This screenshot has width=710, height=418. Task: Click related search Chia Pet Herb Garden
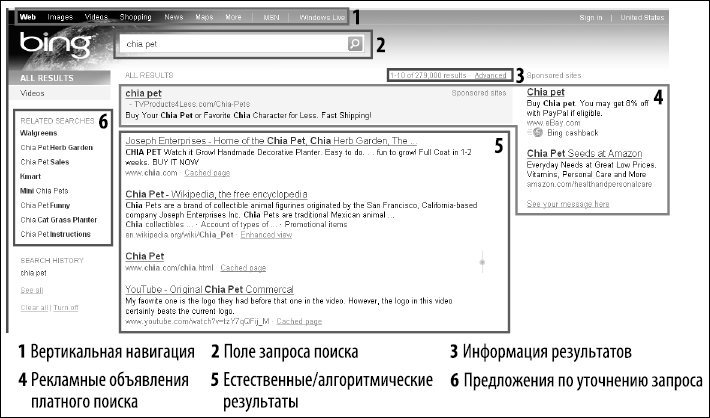pos(57,147)
